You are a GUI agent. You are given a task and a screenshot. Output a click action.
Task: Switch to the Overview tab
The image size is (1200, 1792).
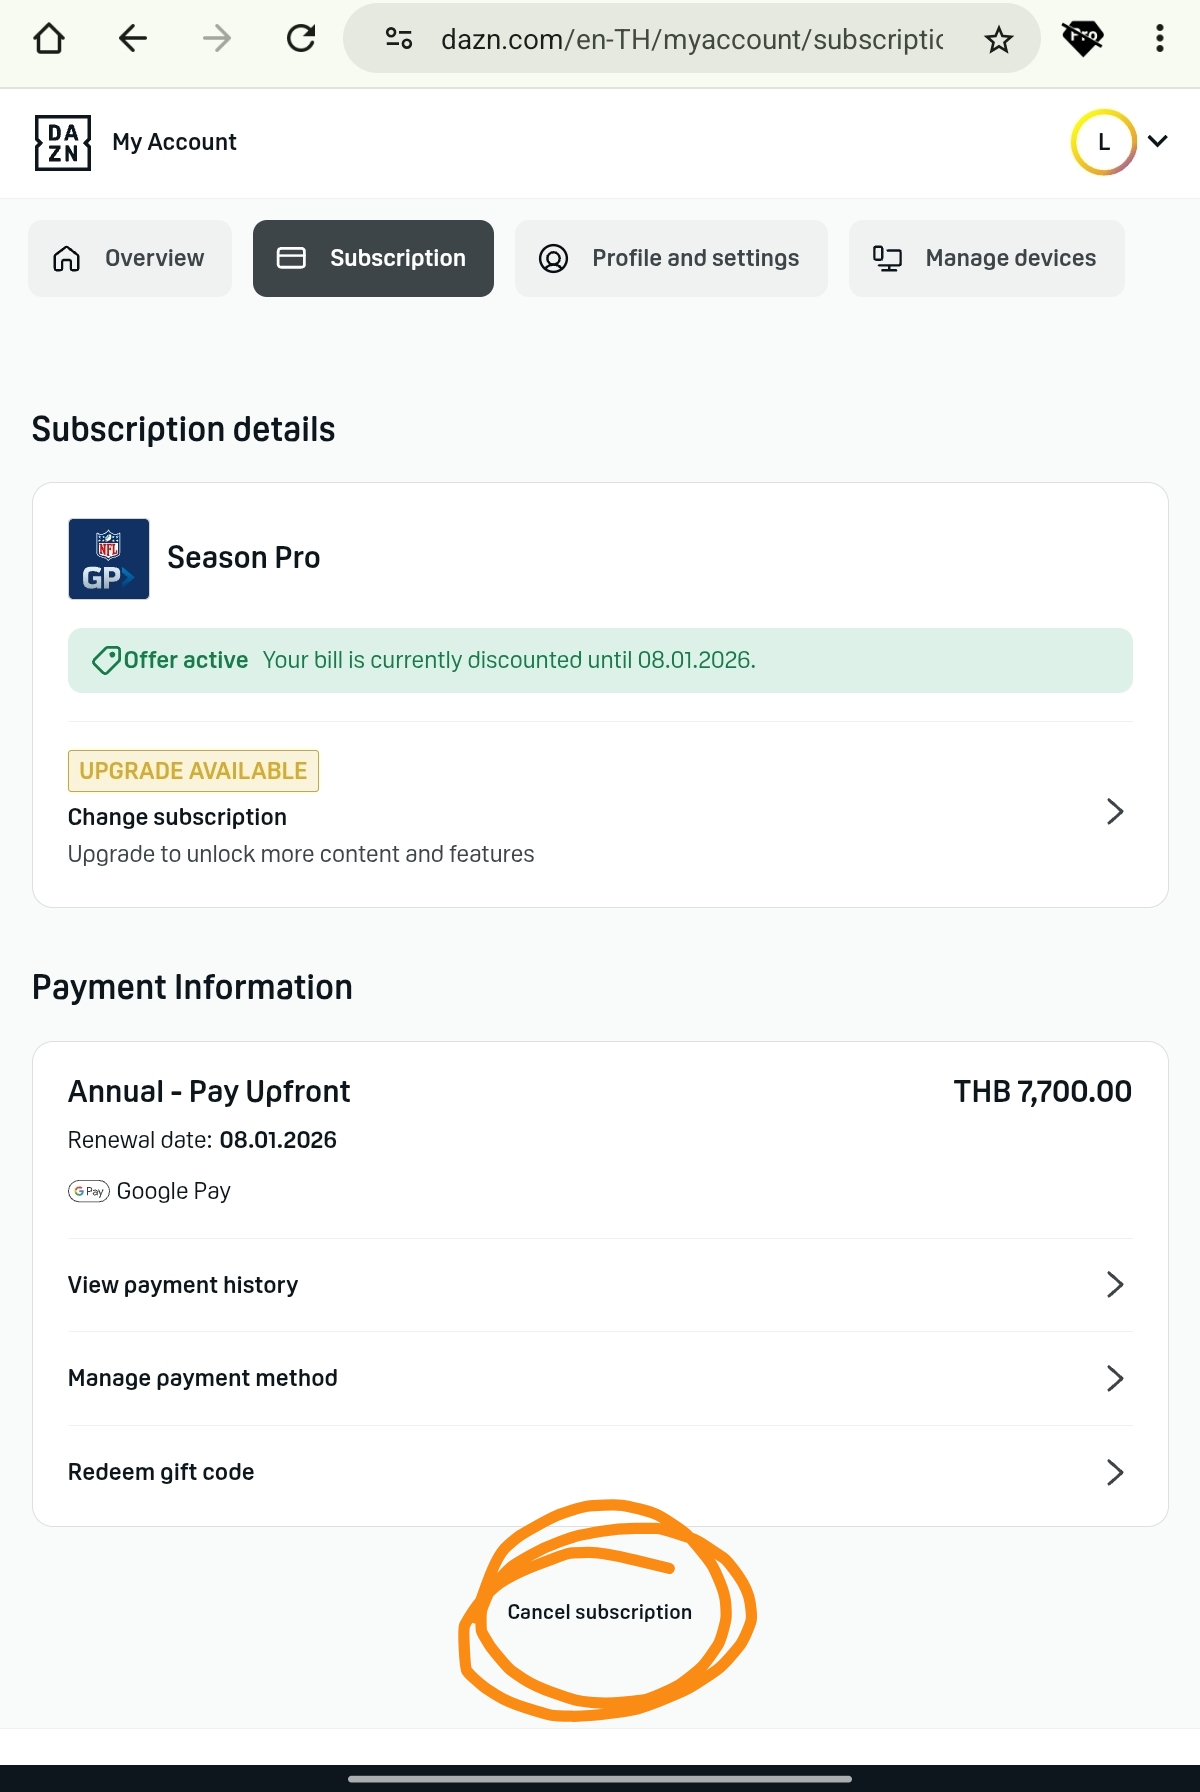(x=130, y=258)
